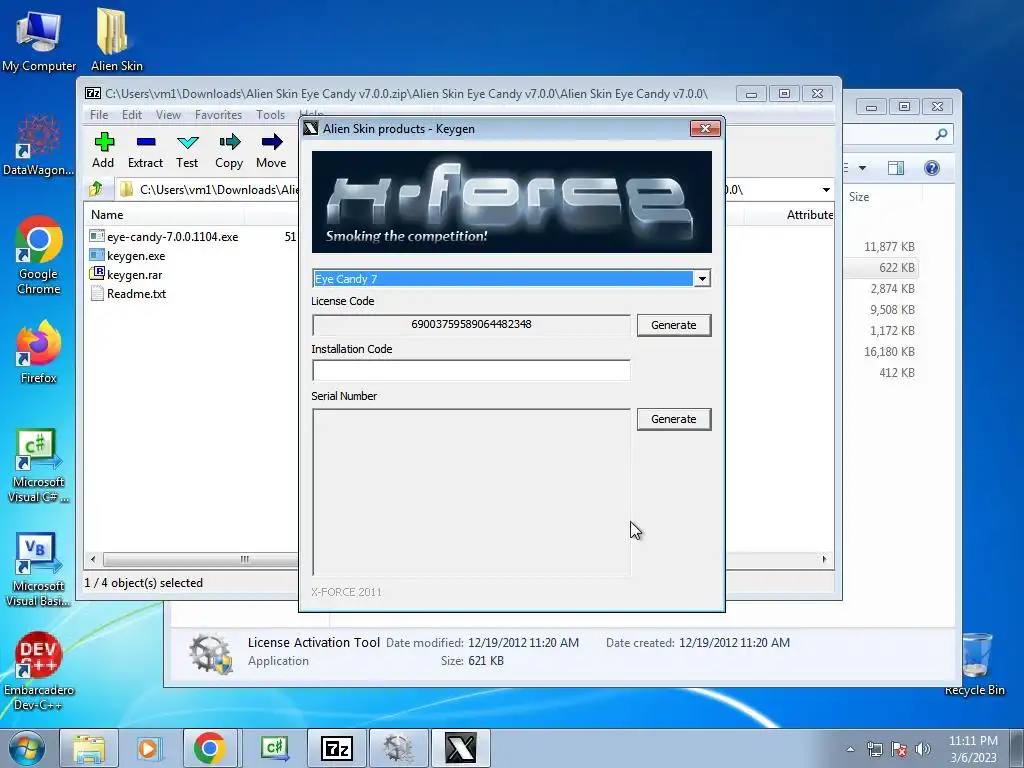The height and width of the screenshot is (768, 1024).
Task: Click the volume icon in system tray
Action: point(923,749)
